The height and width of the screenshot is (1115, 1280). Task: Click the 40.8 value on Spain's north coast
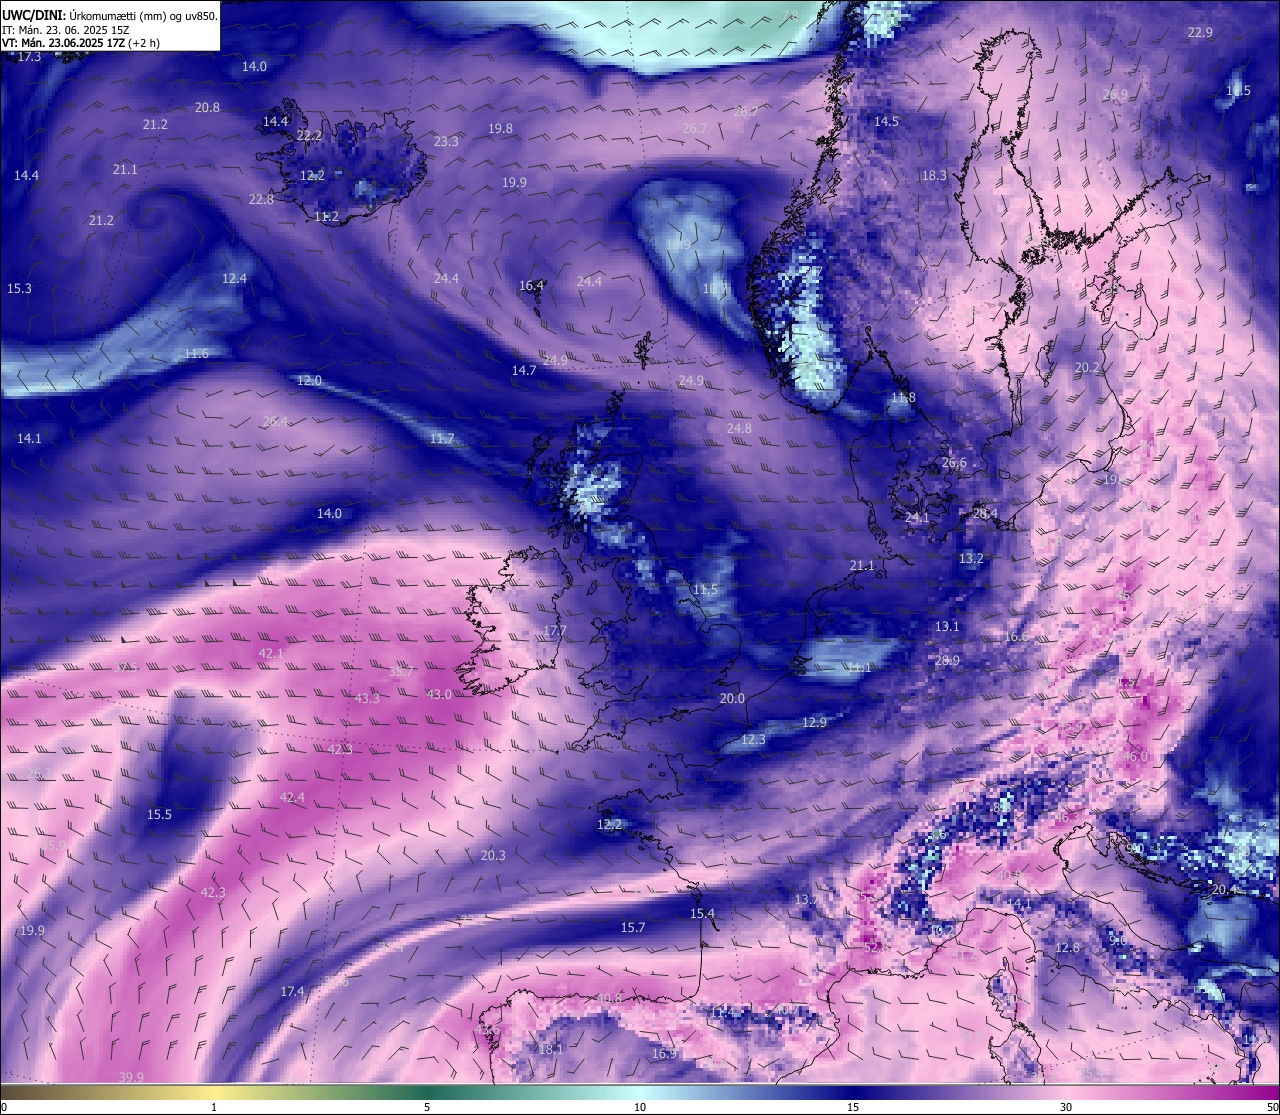(x=609, y=999)
